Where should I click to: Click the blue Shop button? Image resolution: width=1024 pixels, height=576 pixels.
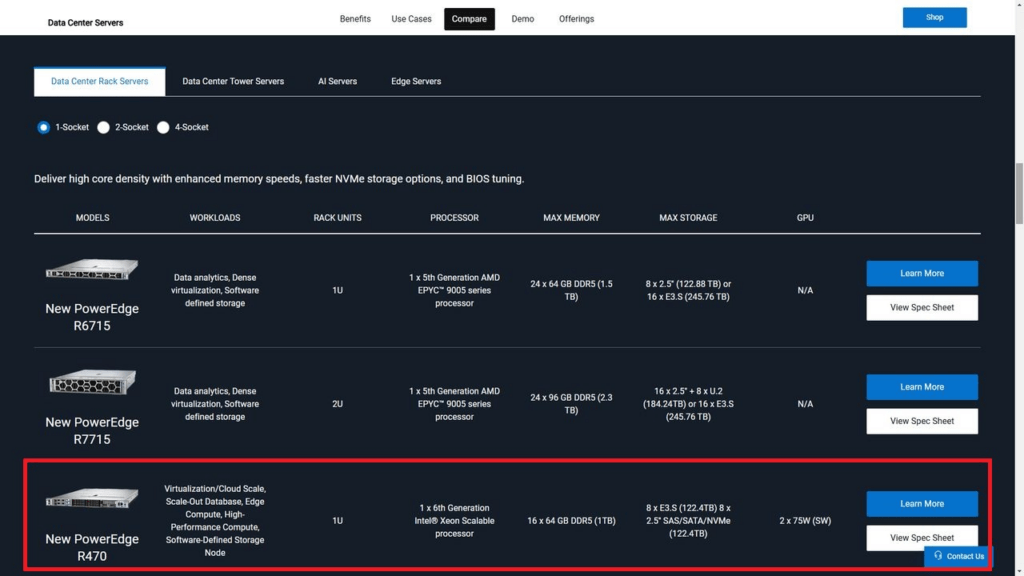coord(935,18)
